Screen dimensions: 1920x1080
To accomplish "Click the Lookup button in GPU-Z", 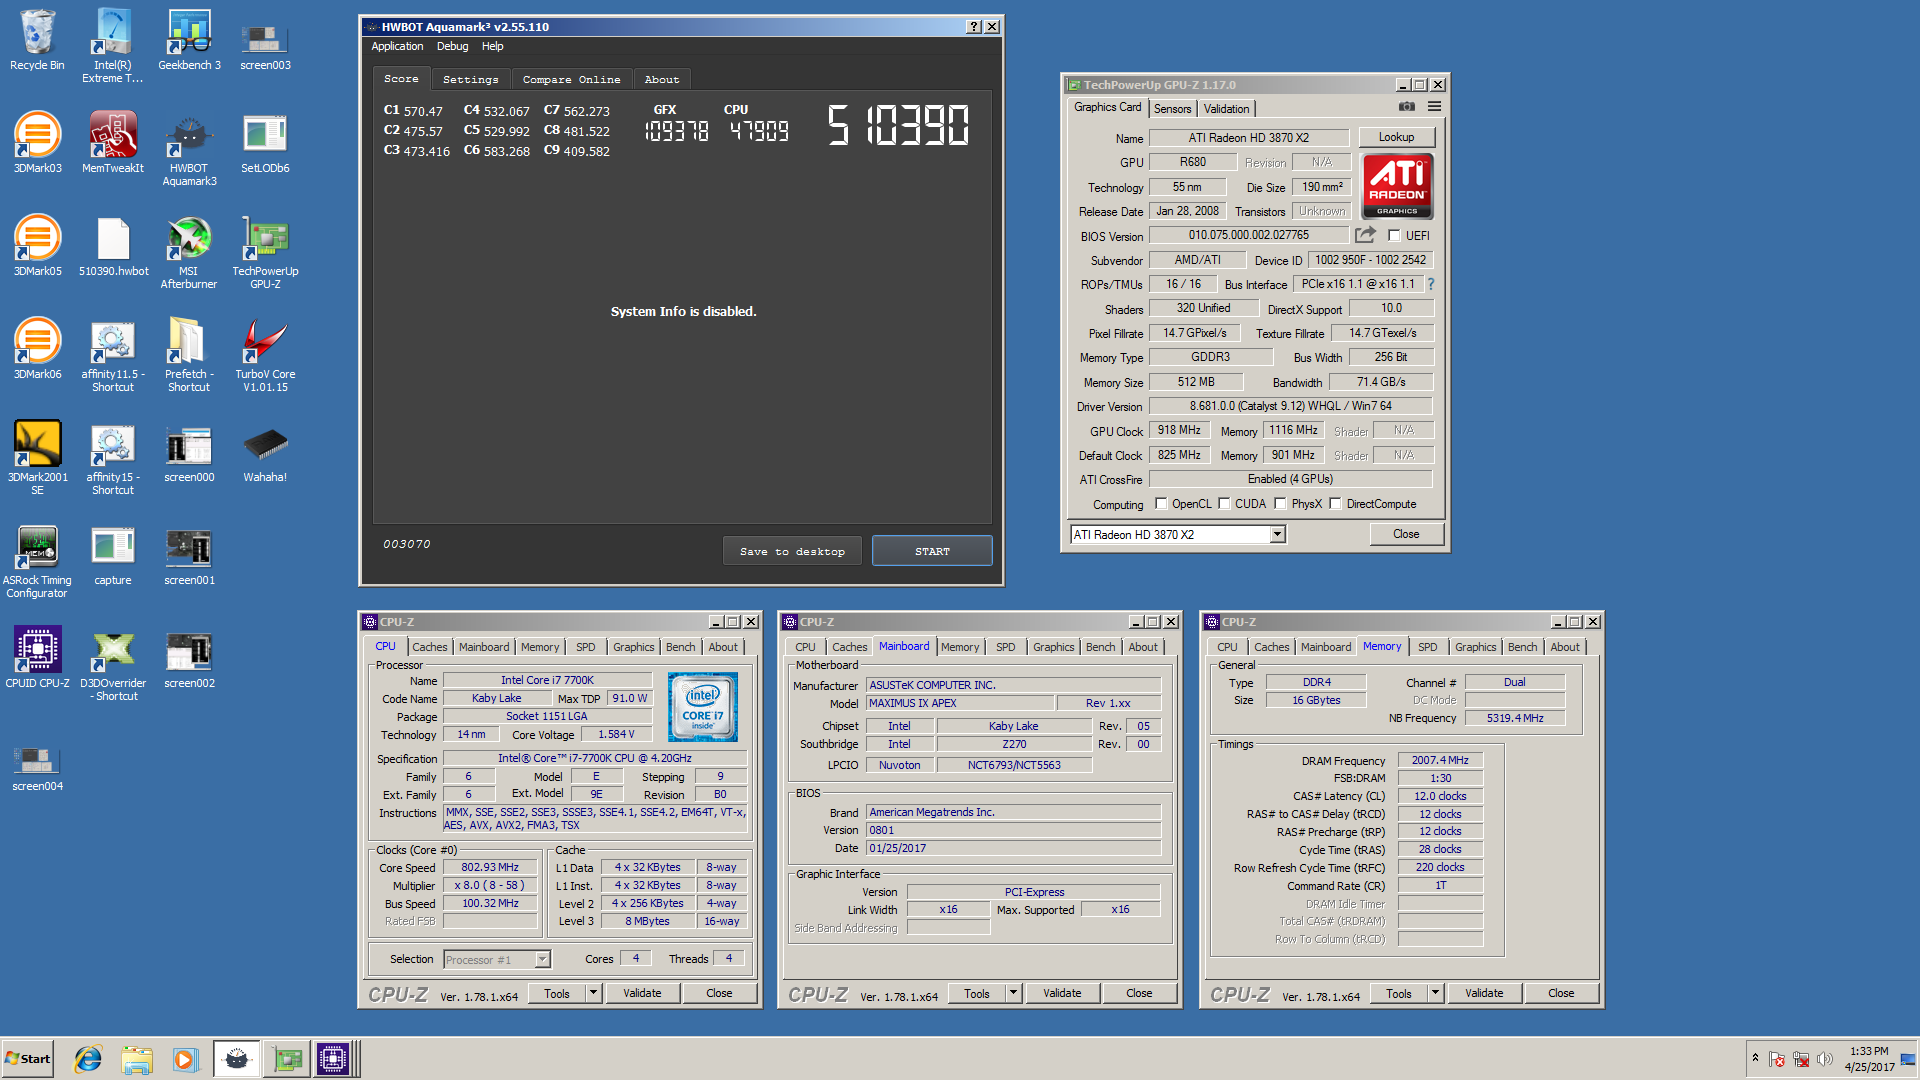I will coord(1396,137).
